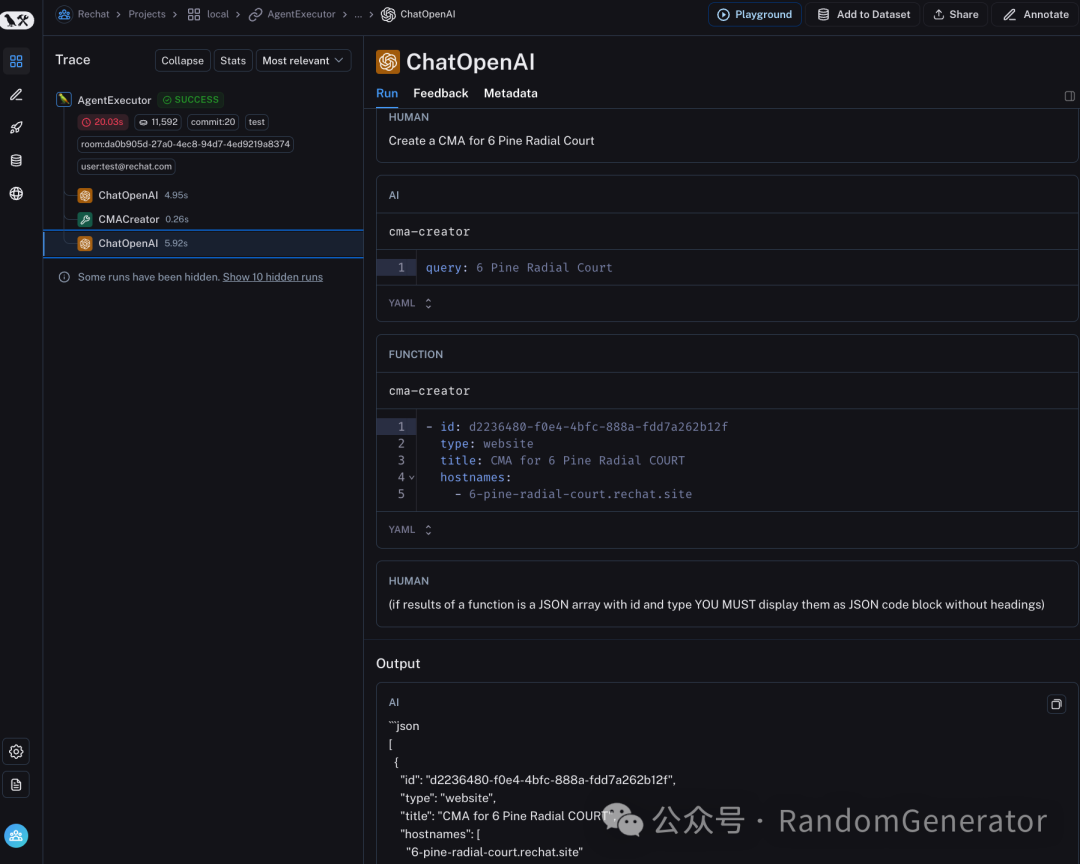Viewport: 1080px width, 864px height.
Task: Click the title: CMA for 6 Pine line
Action: click(x=562, y=460)
